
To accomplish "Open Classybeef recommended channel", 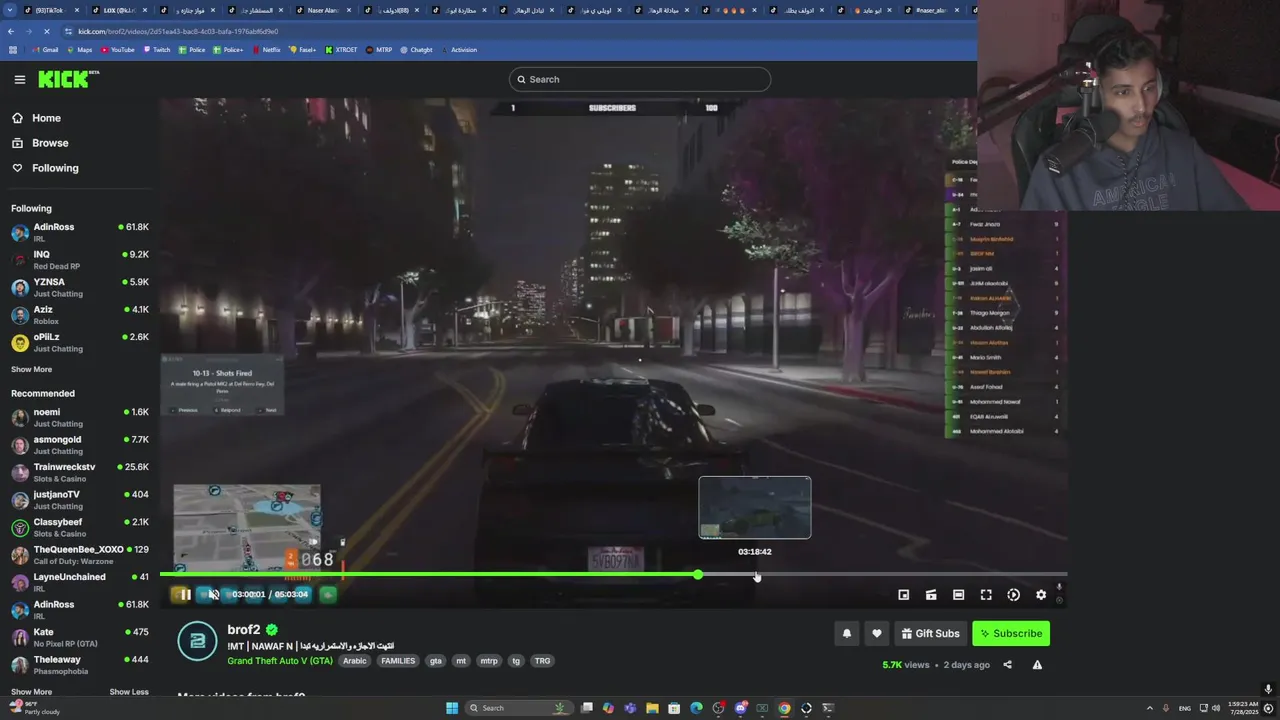I will (x=80, y=527).
